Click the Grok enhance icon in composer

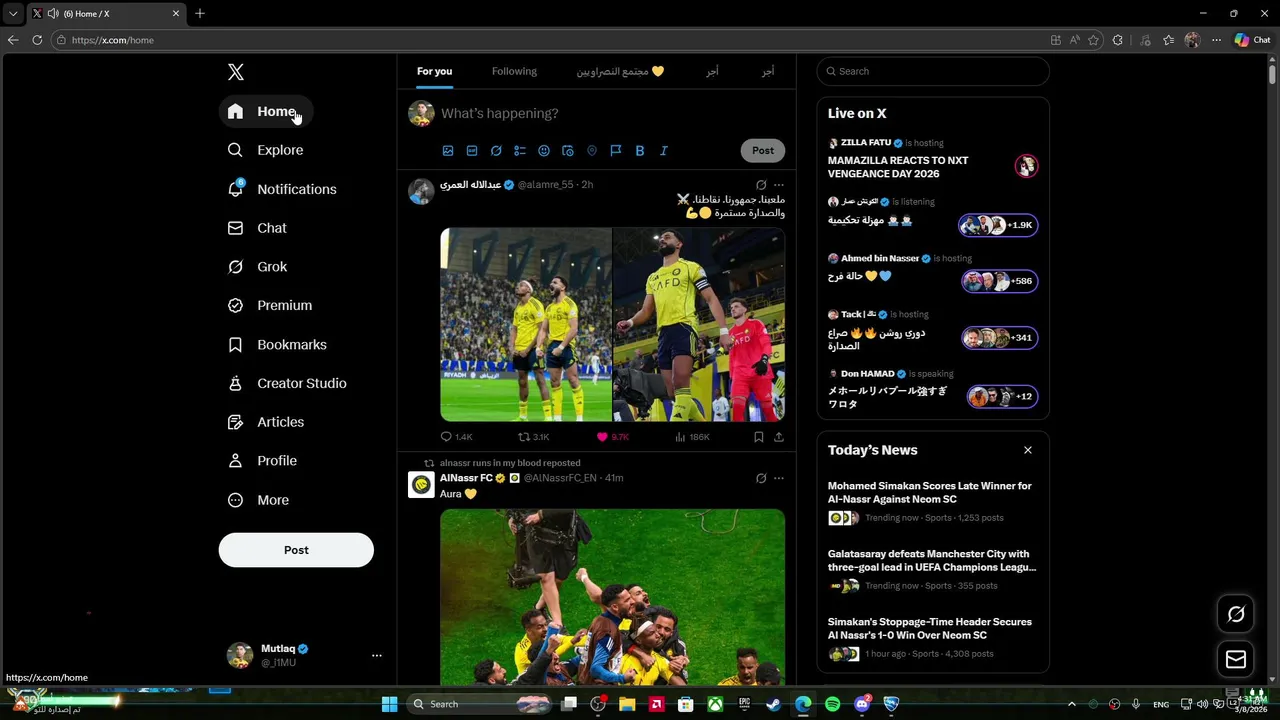pyautogui.click(x=496, y=150)
